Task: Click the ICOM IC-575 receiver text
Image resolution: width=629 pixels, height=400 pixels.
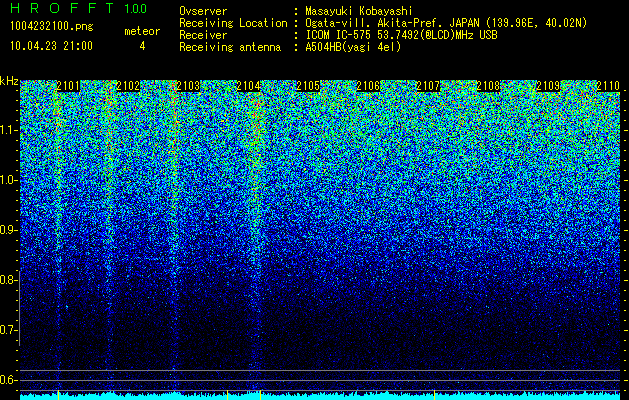Action: pyautogui.click(x=401, y=35)
